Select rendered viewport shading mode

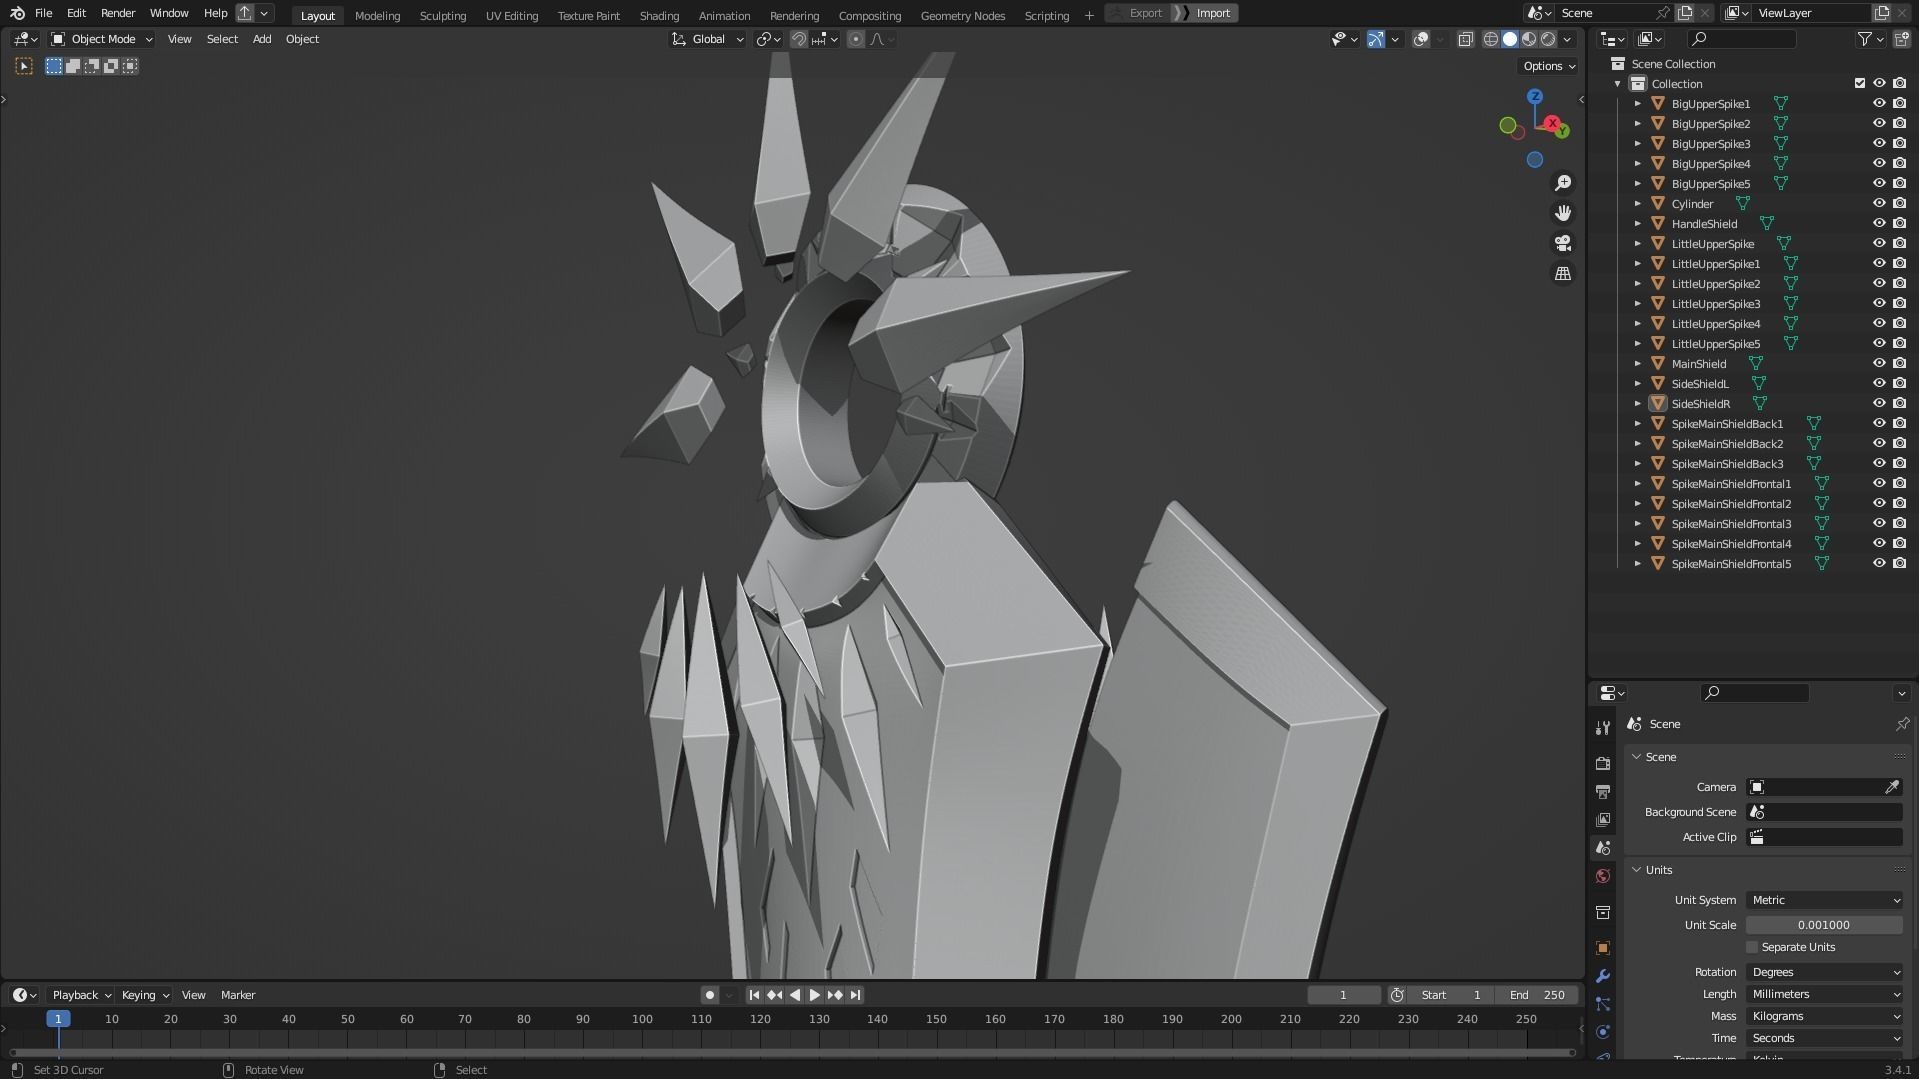click(x=1548, y=39)
